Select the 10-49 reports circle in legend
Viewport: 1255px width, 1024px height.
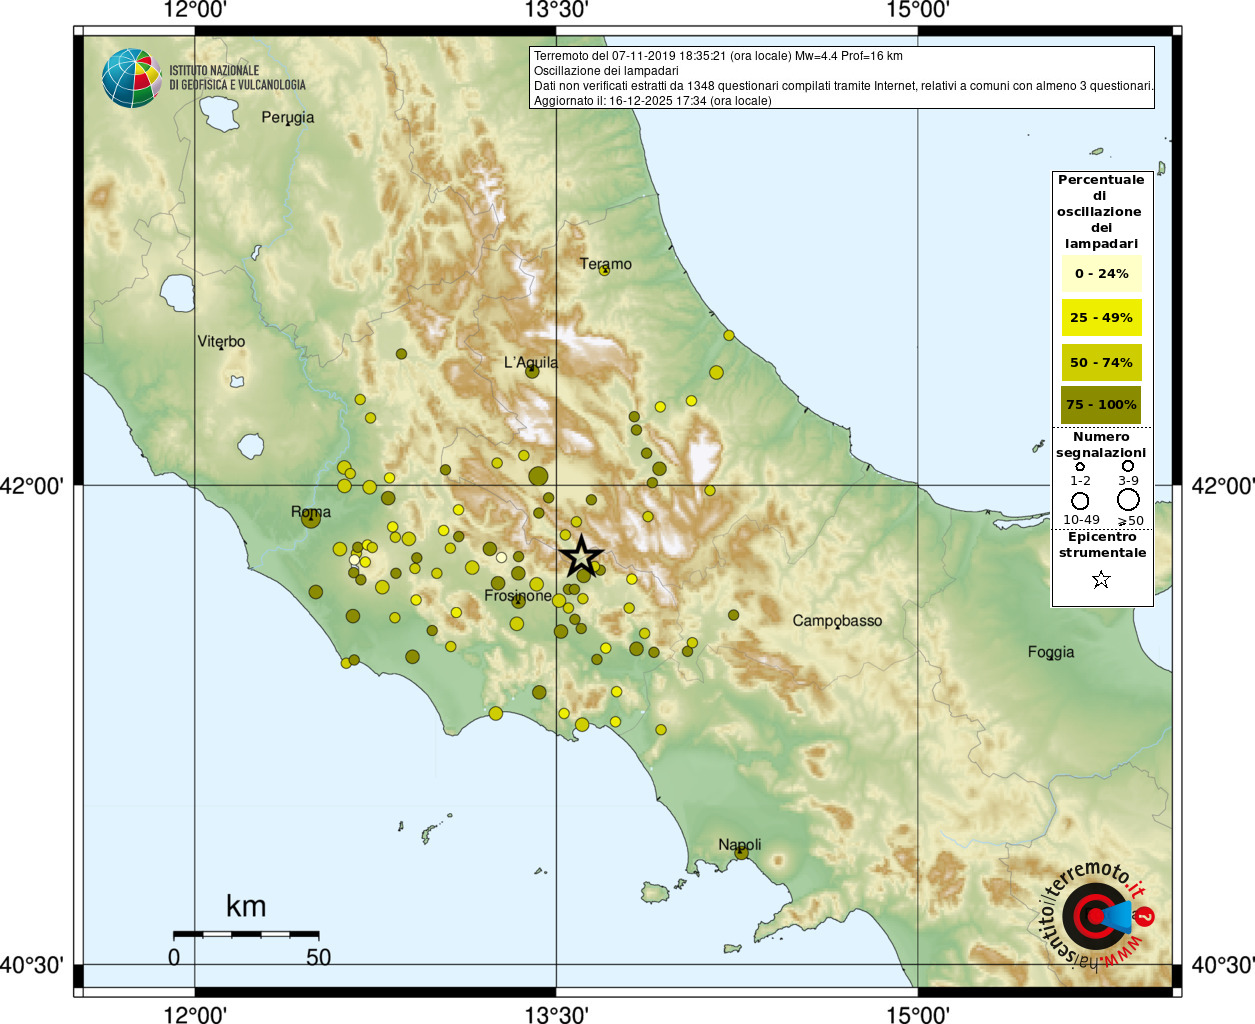[x=1080, y=500]
